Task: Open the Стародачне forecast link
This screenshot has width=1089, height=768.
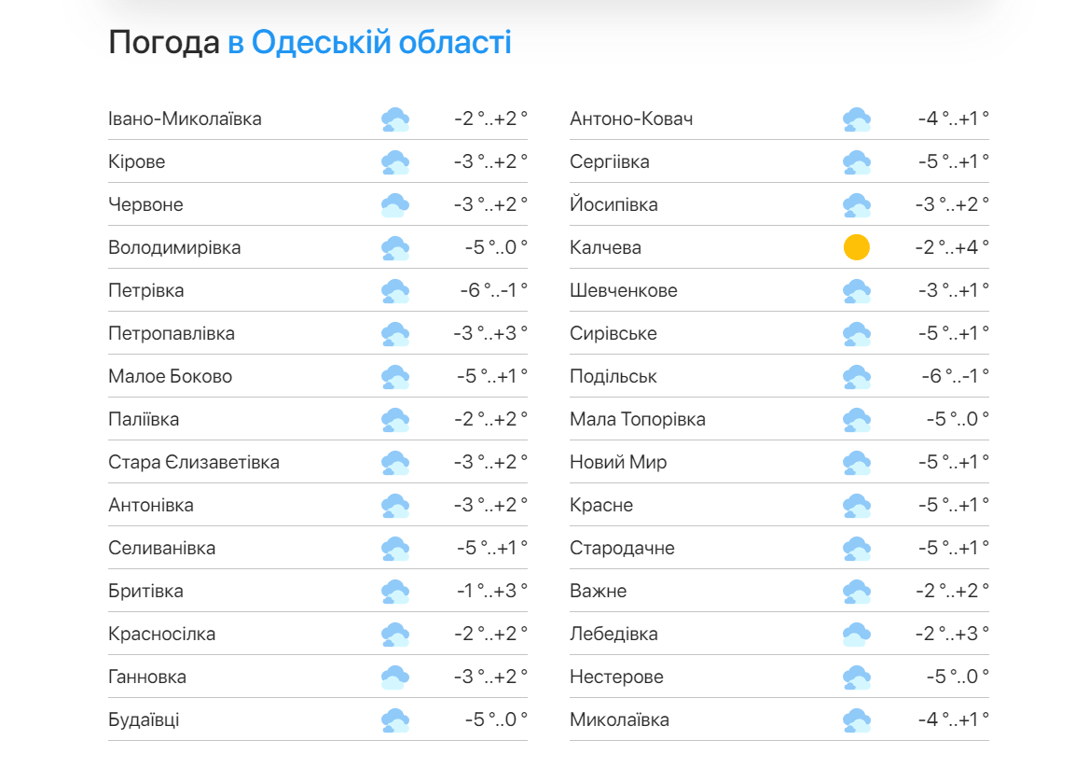Action: 622,548
